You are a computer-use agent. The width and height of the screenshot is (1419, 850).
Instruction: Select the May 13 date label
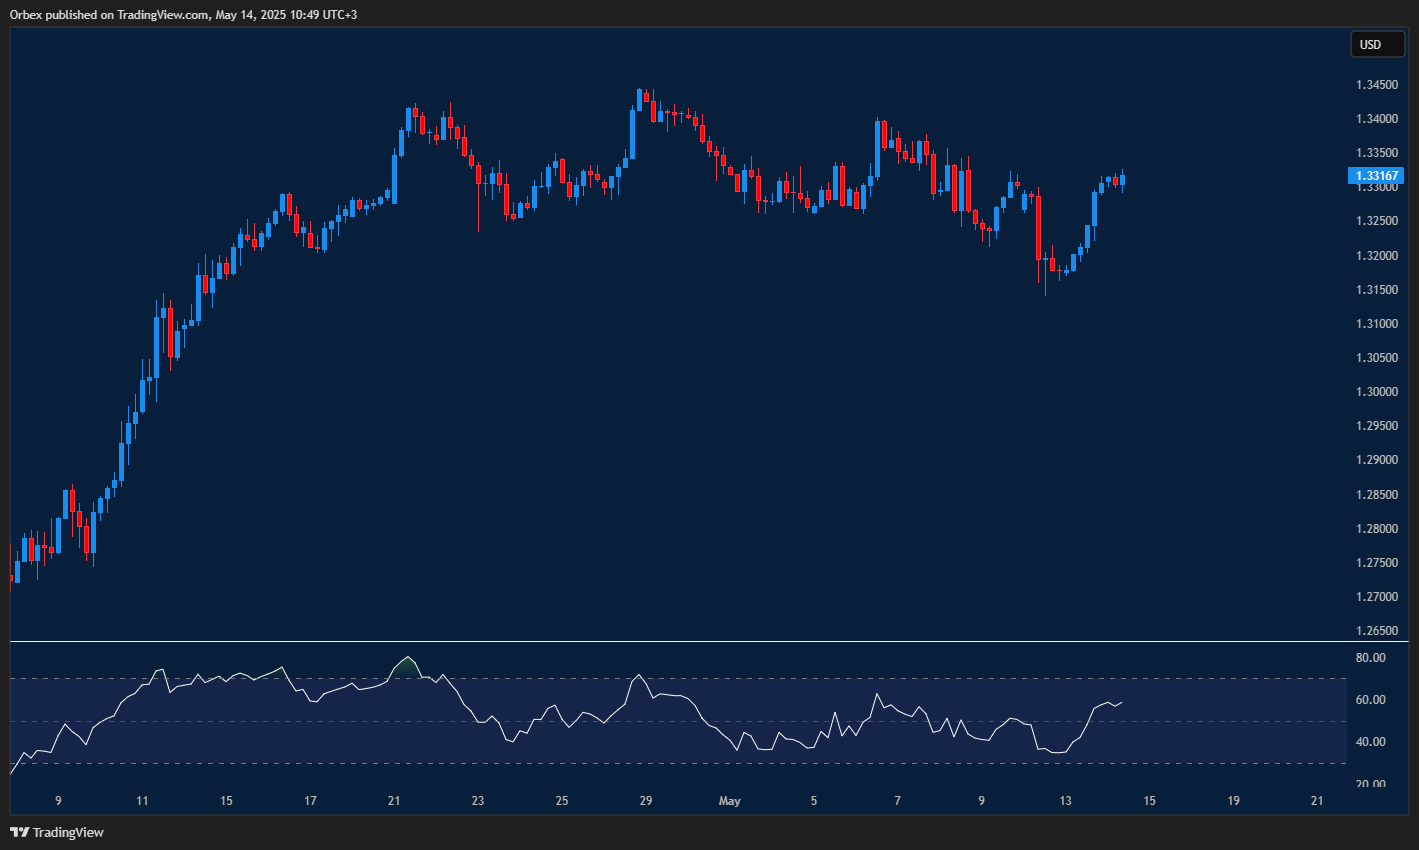(1064, 801)
